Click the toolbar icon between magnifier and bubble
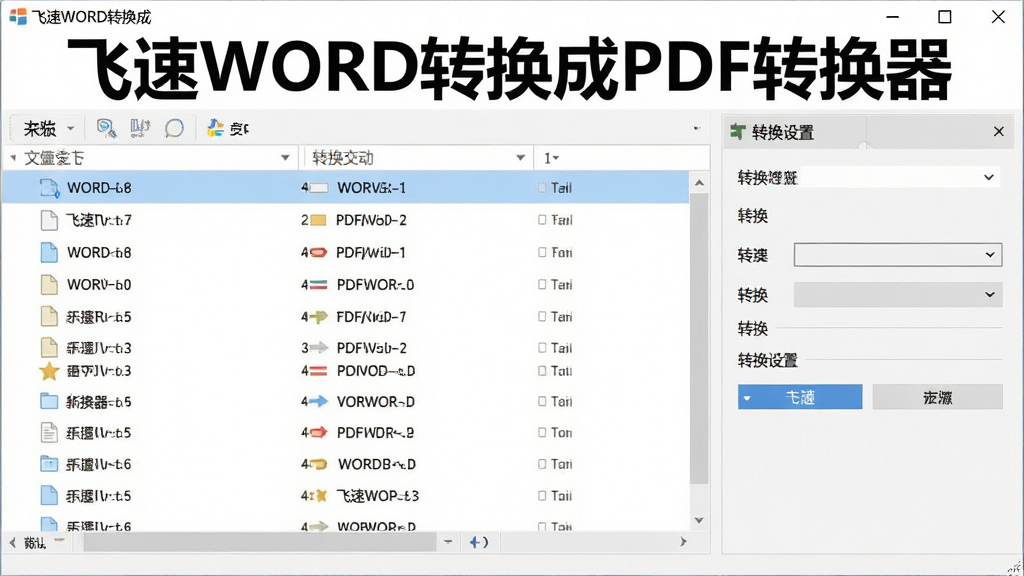Image resolution: width=1024 pixels, height=576 pixels. (x=140, y=129)
